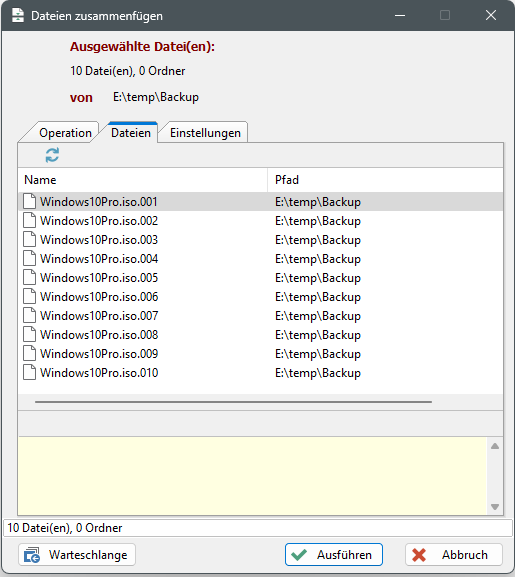Click scroll up arrow in yellow log panel

pyautogui.click(x=495, y=446)
